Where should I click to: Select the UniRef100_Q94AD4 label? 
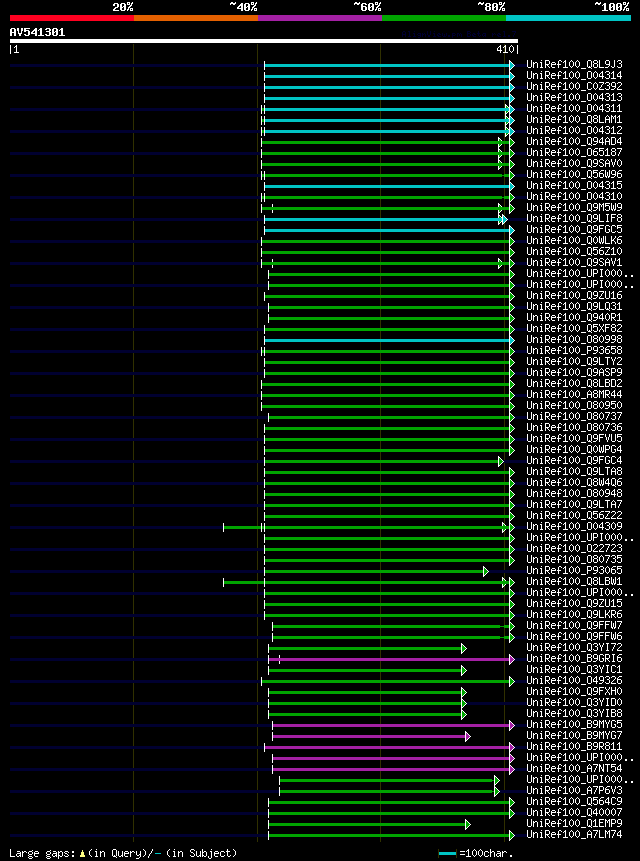pyautogui.click(x=574, y=142)
